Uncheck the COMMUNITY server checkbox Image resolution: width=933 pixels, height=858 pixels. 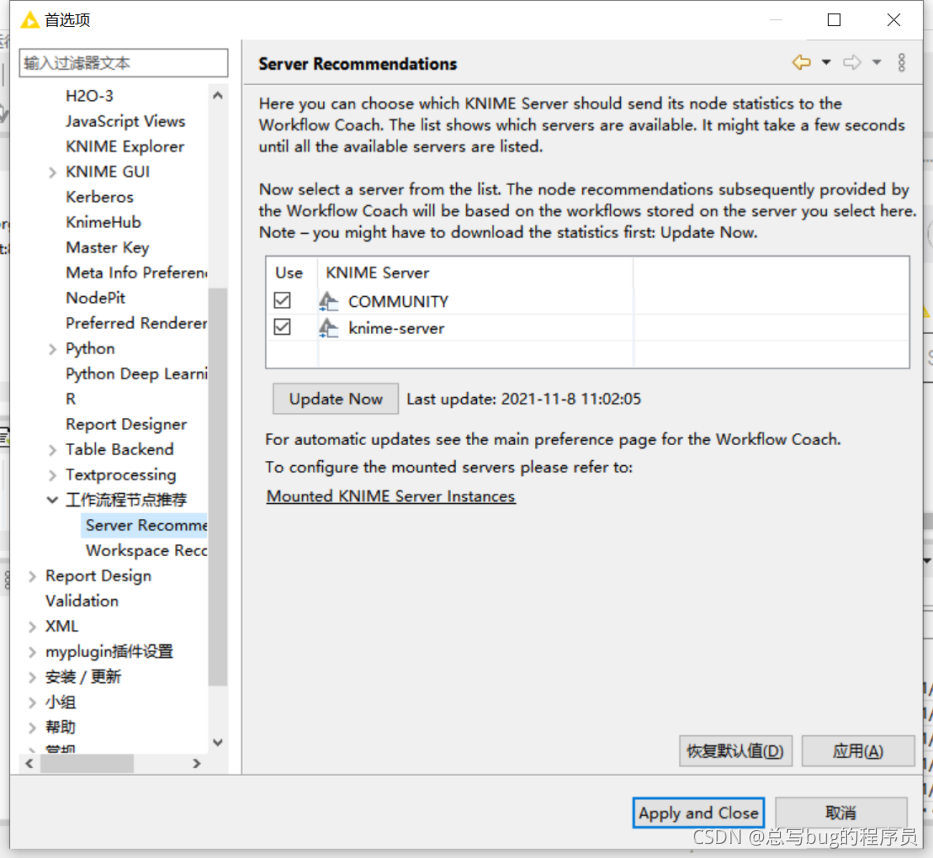[282, 300]
